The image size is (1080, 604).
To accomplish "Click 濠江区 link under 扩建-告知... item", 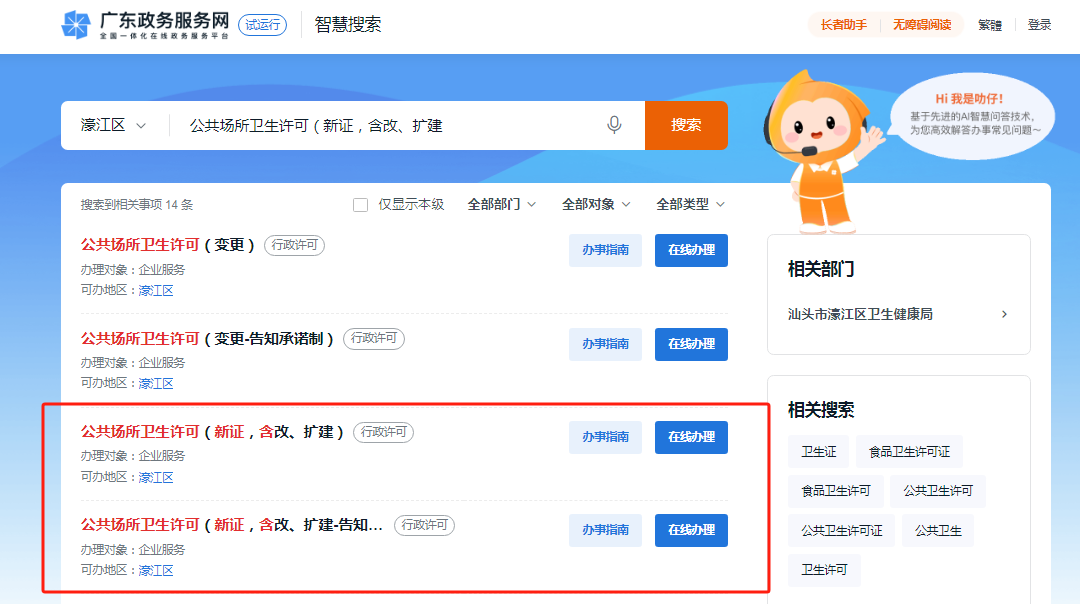I will pos(156,570).
